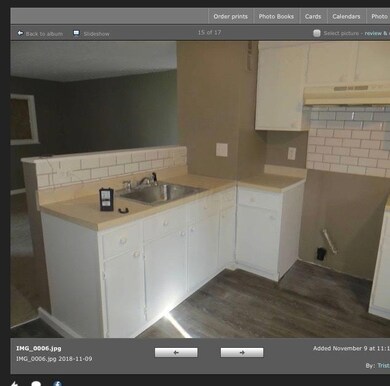This screenshot has height=386, width=390.
Task: Click the Back to album text link
Action: click(x=44, y=34)
